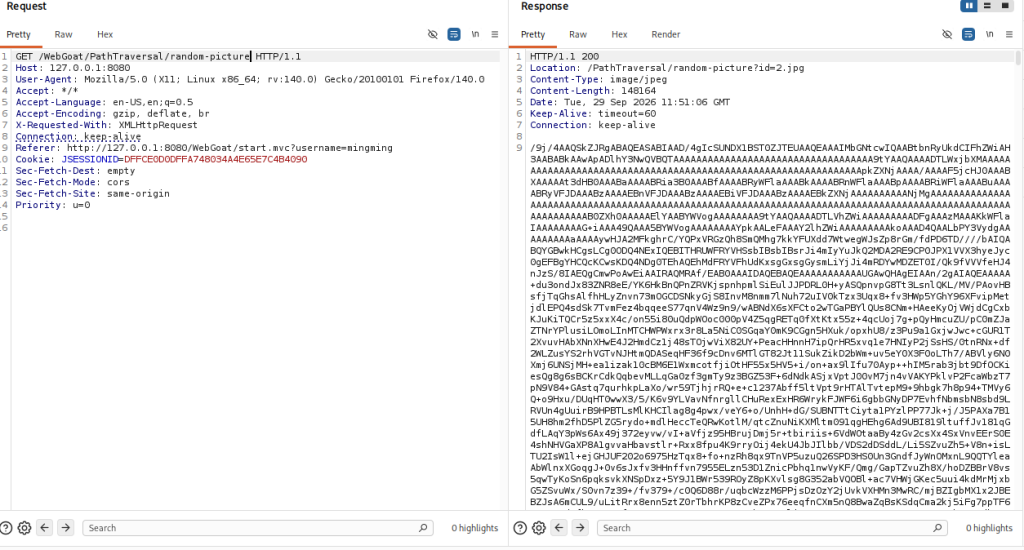Click Sec-Fetch-Mode cors header
This screenshot has width=1024, height=550.
click(72, 182)
